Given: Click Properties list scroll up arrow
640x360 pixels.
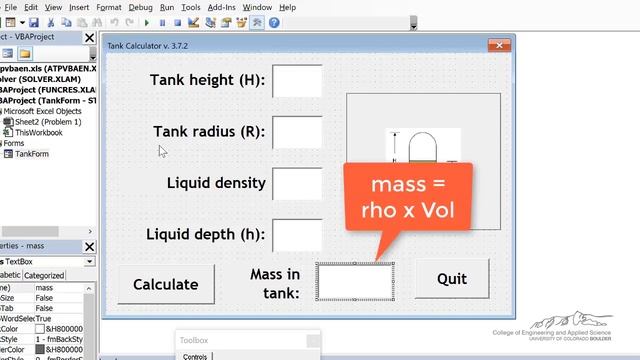Looking at the screenshot, I should tap(89, 289).
